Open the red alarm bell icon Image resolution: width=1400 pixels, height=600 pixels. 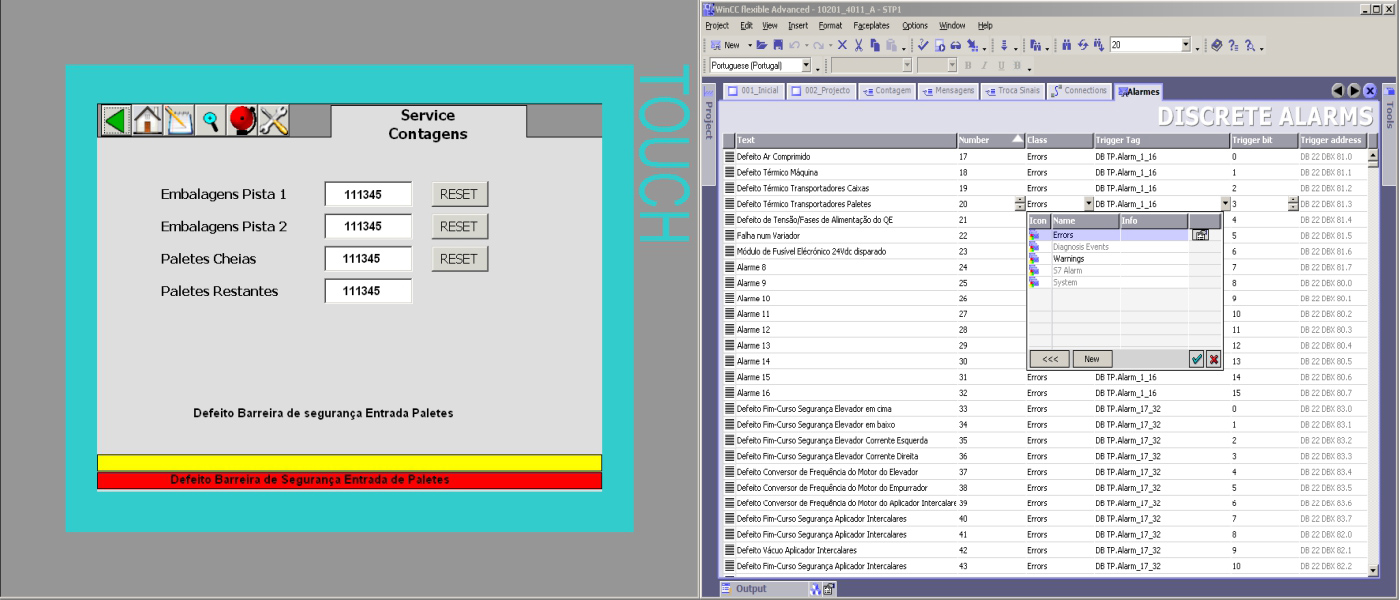click(x=242, y=121)
